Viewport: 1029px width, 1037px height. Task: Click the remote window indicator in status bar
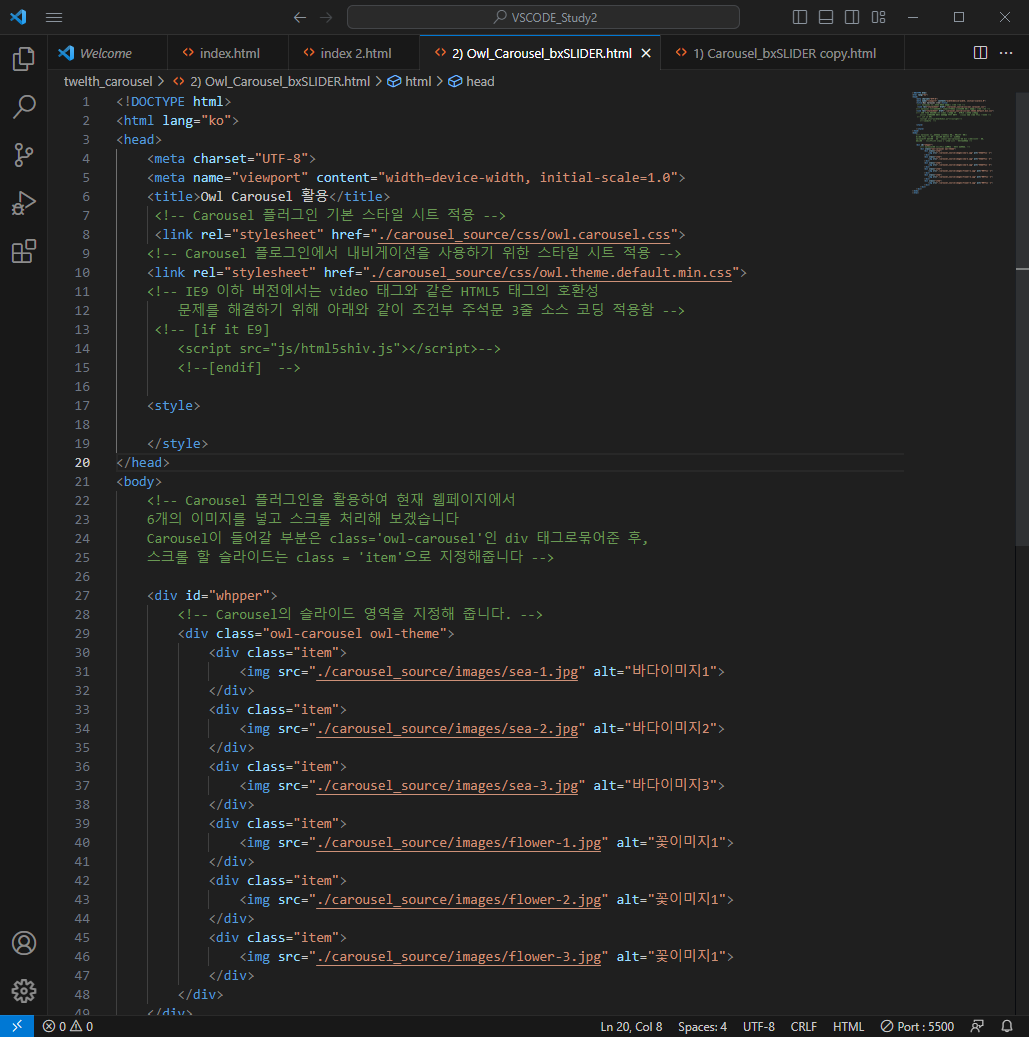(x=17, y=1026)
